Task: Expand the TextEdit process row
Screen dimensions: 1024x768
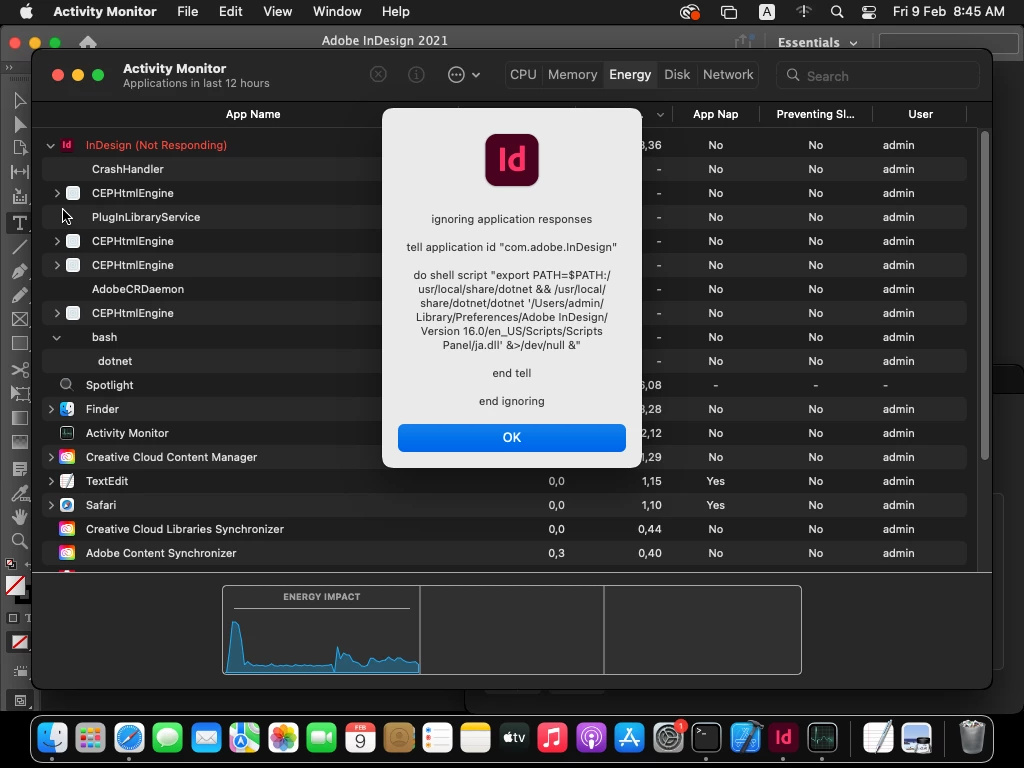Action: tap(51, 481)
